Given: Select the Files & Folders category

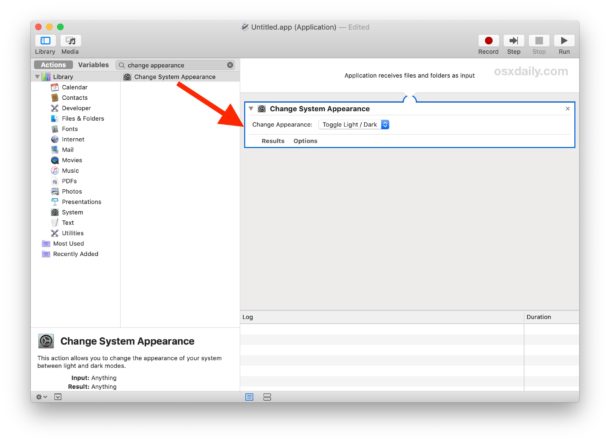Looking at the screenshot, I should click(x=82, y=118).
